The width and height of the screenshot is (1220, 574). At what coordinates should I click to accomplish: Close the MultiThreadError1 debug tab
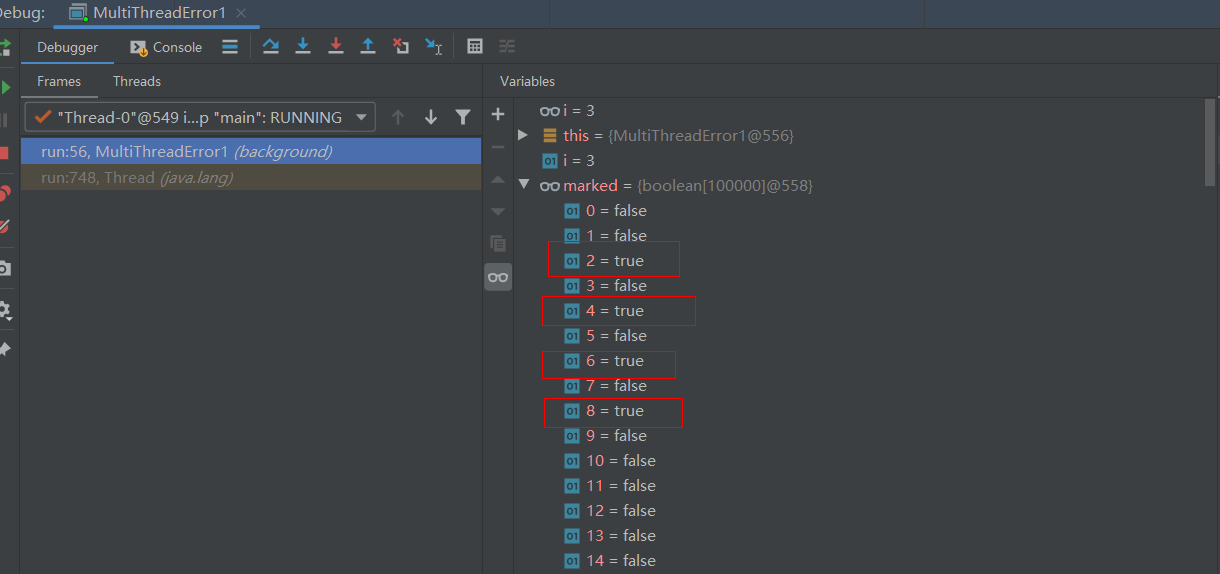(x=241, y=13)
